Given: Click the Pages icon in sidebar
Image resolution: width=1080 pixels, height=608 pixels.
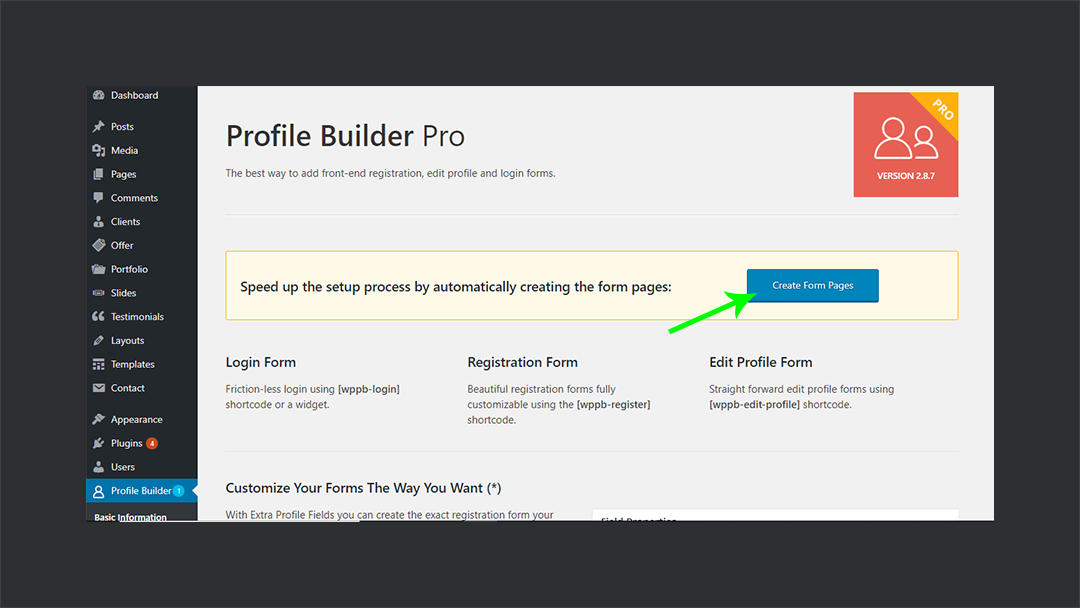Looking at the screenshot, I should pos(98,174).
